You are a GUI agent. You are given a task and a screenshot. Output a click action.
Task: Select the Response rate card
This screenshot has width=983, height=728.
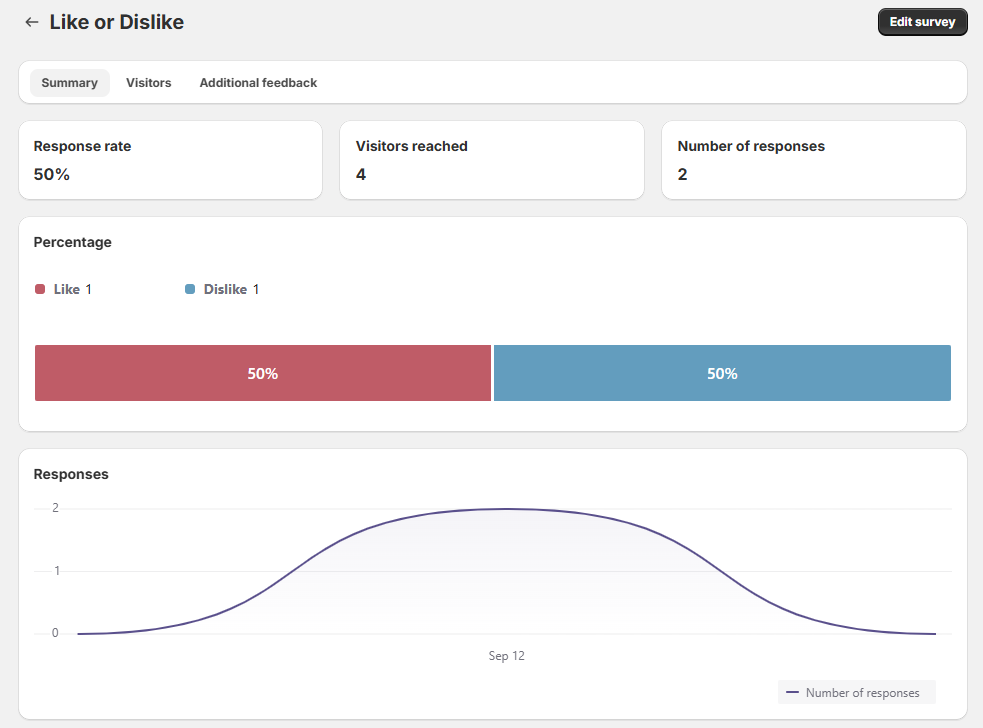point(170,160)
